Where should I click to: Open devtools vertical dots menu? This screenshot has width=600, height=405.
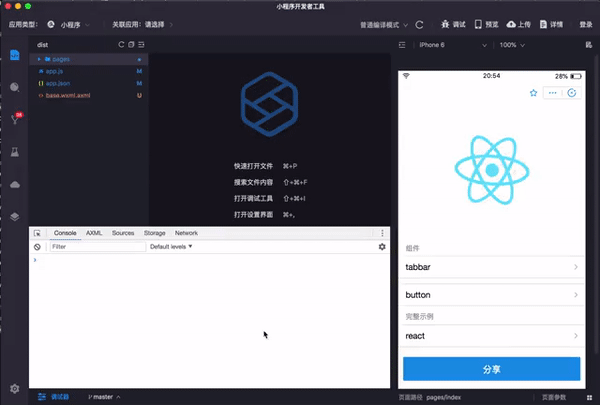[382, 233]
